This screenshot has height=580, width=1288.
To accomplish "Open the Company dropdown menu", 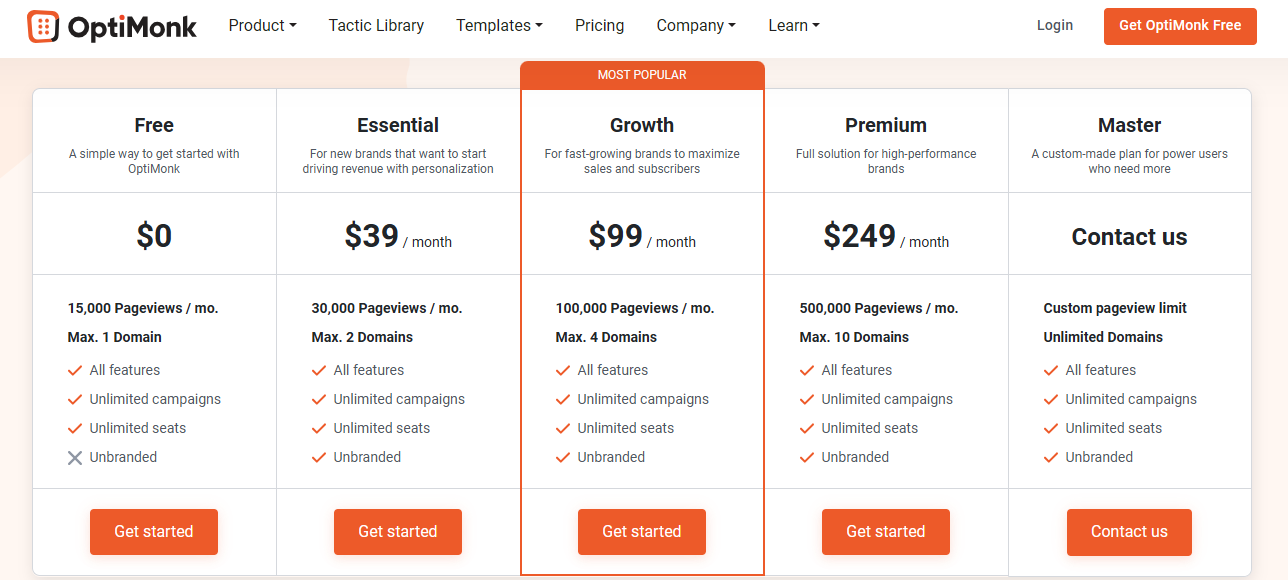I will point(696,26).
